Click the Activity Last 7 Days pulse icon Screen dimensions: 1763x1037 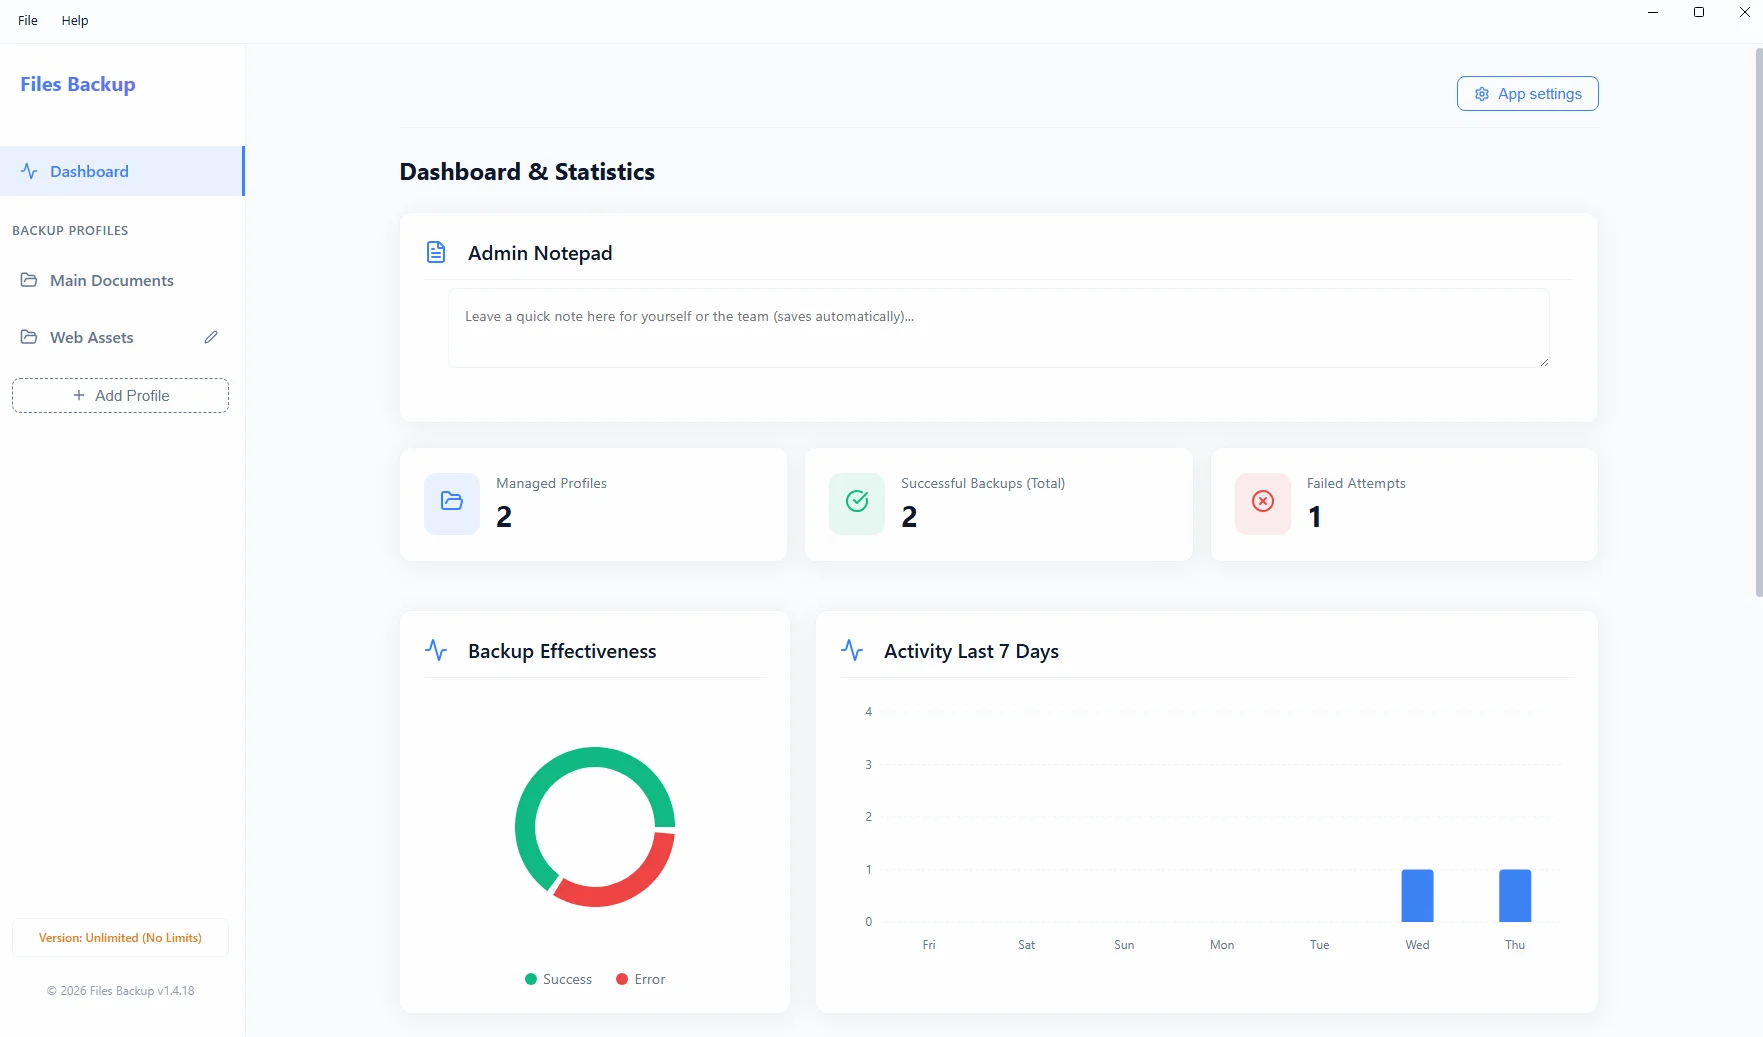pos(852,650)
